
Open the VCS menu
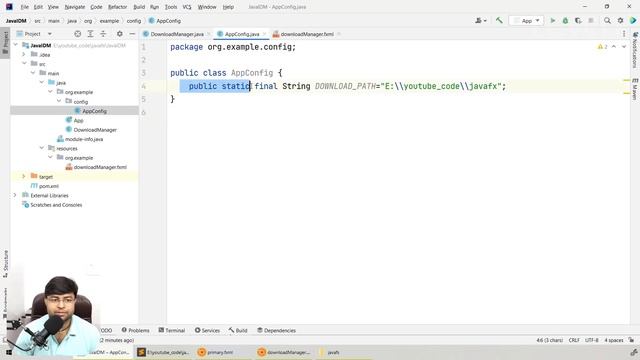pos(187,7)
